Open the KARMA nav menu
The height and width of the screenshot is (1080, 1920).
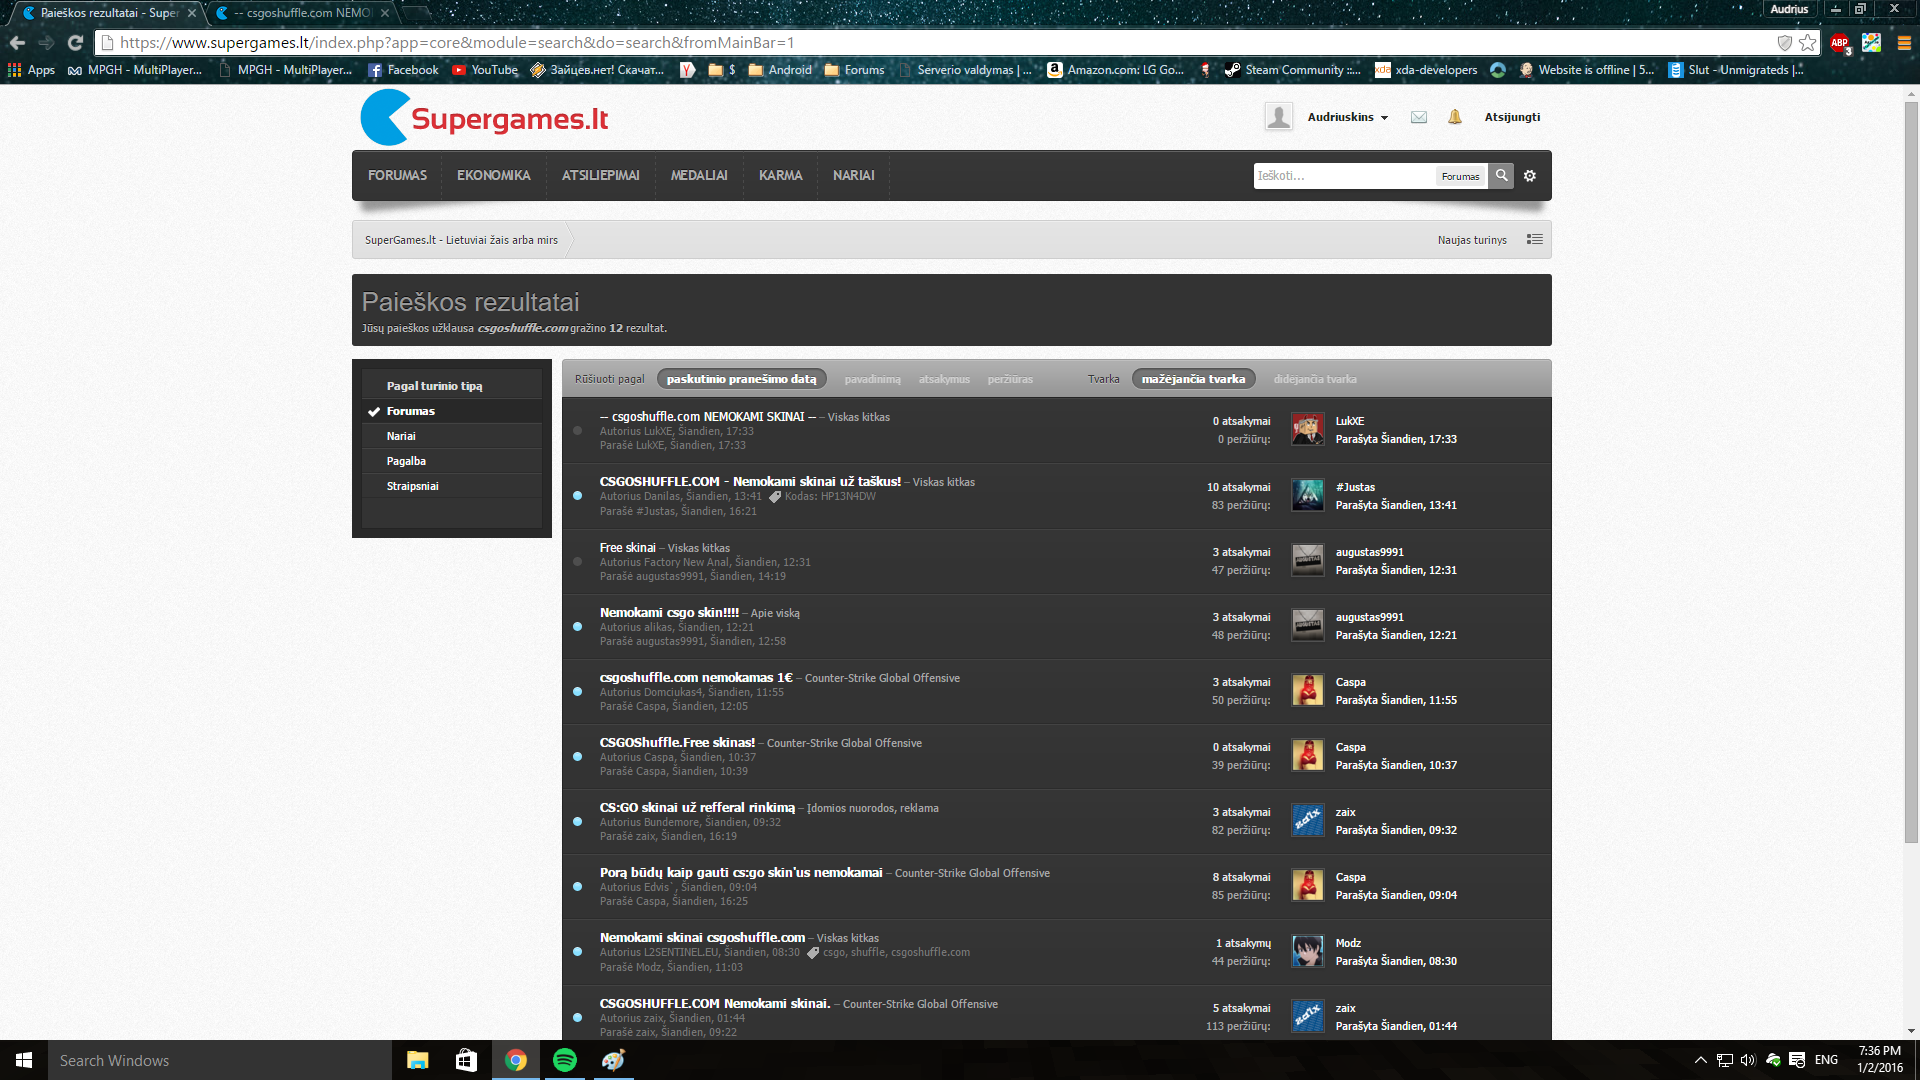click(x=781, y=175)
